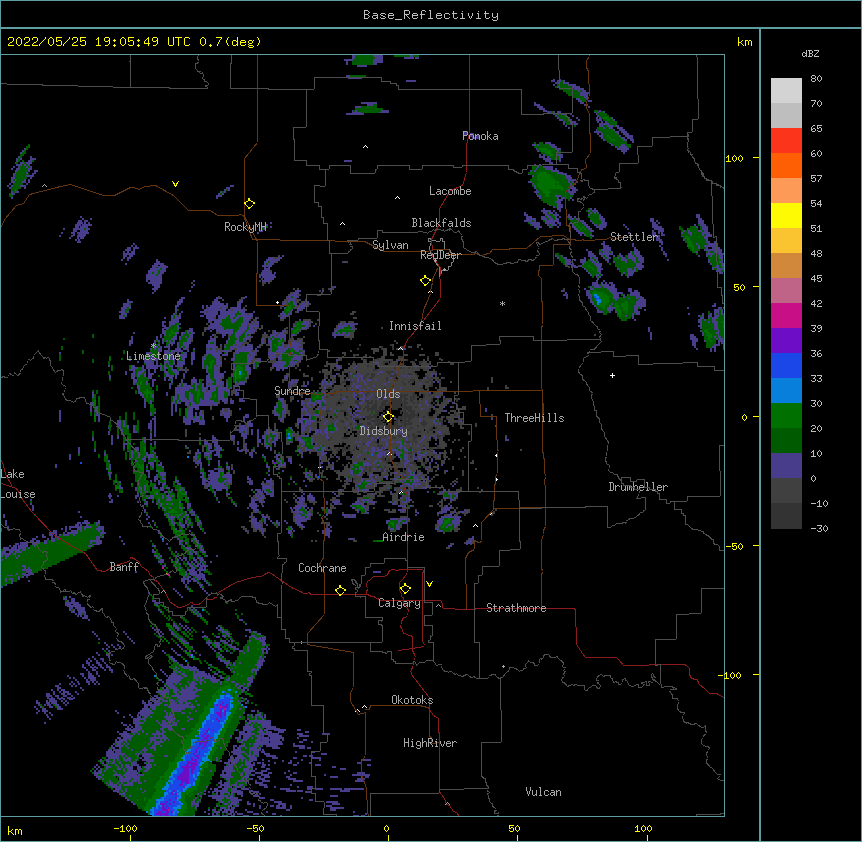Click the RockyMH town label

tap(245, 227)
